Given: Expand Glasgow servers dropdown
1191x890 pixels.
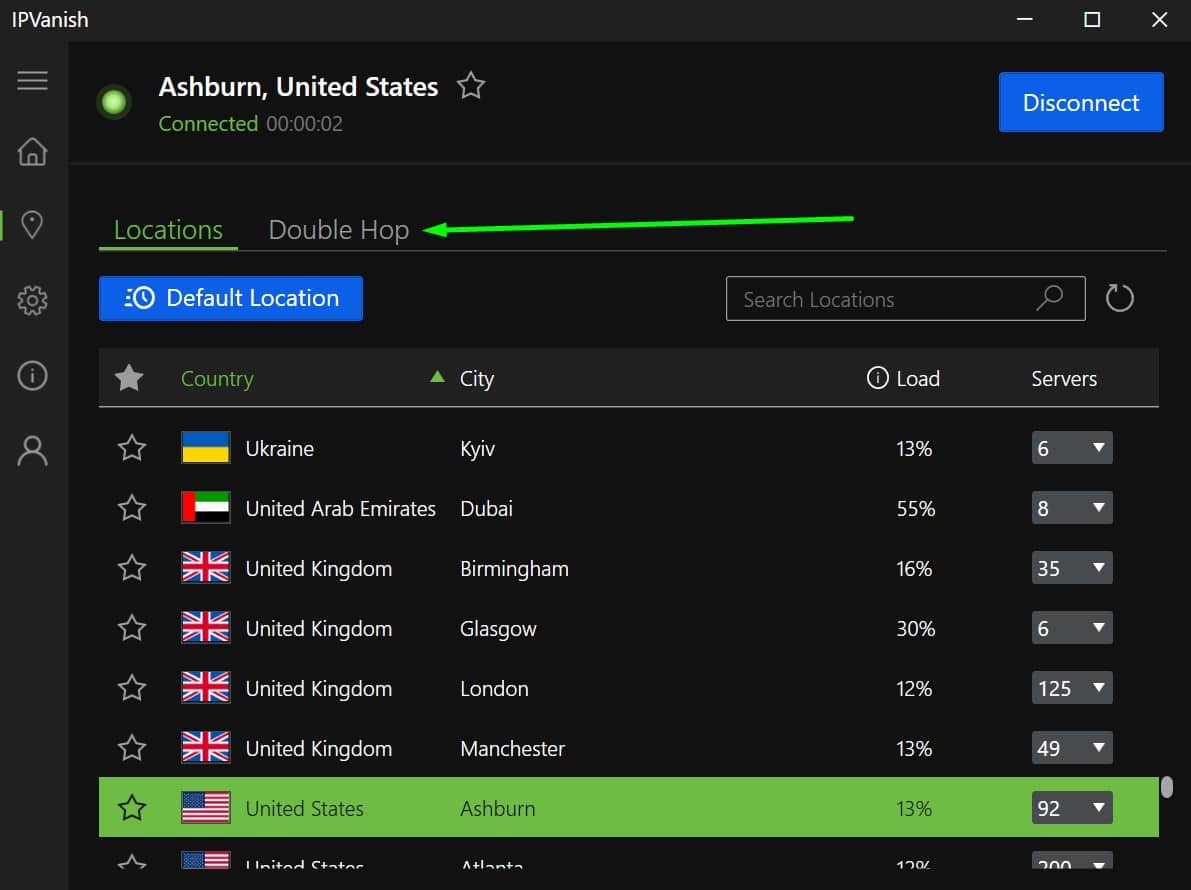Looking at the screenshot, I should click(1072, 627).
